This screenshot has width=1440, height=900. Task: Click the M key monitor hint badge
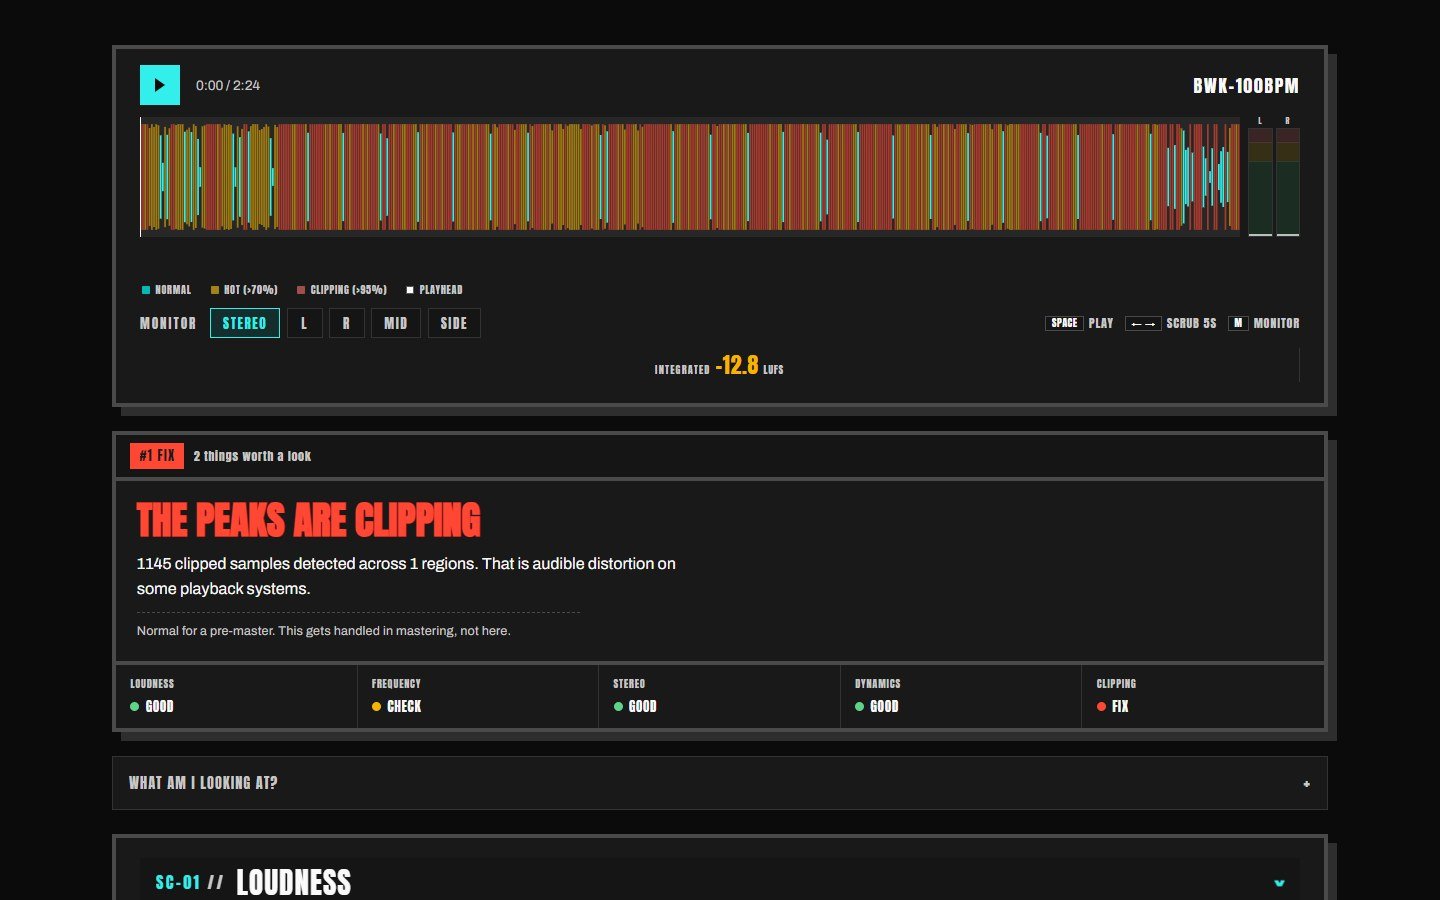pyautogui.click(x=1238, y=323)
